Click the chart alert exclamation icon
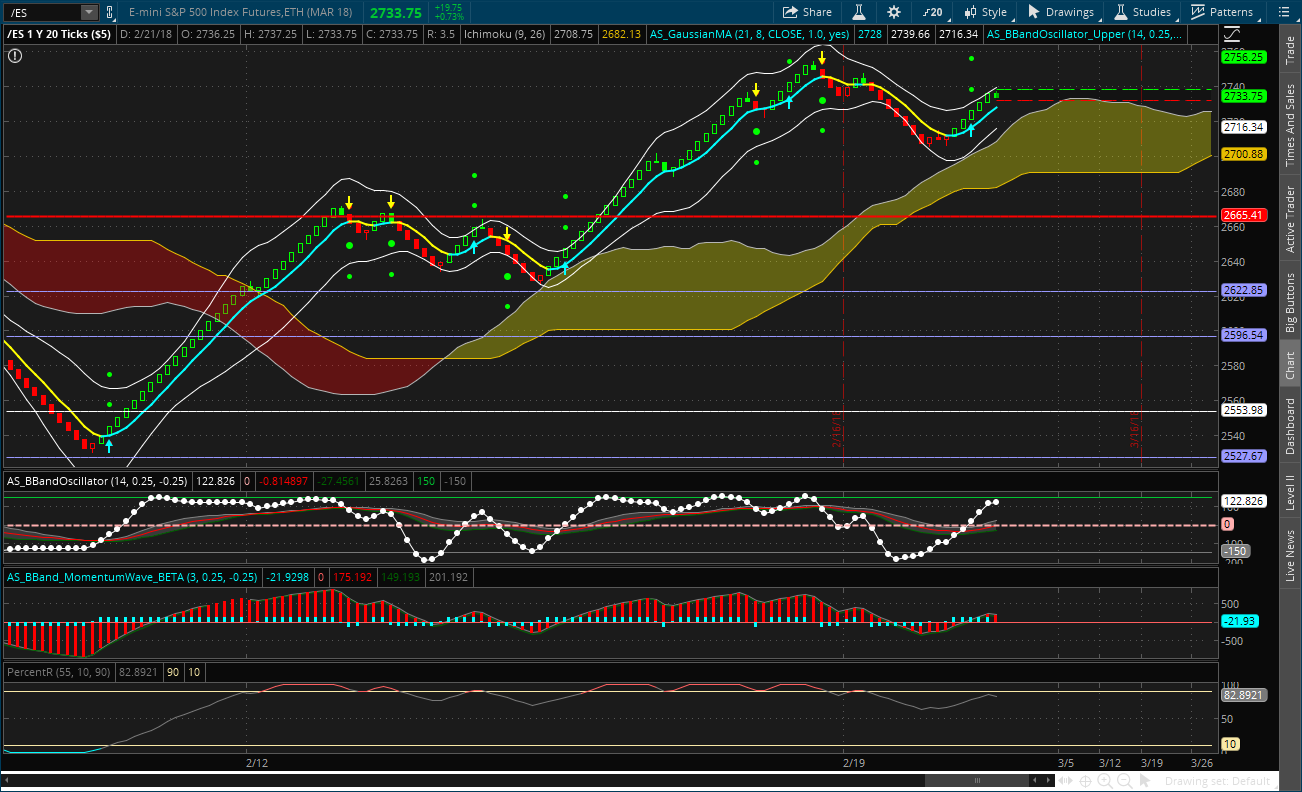This screenshot has width=1302, height=792. point(14,56)
